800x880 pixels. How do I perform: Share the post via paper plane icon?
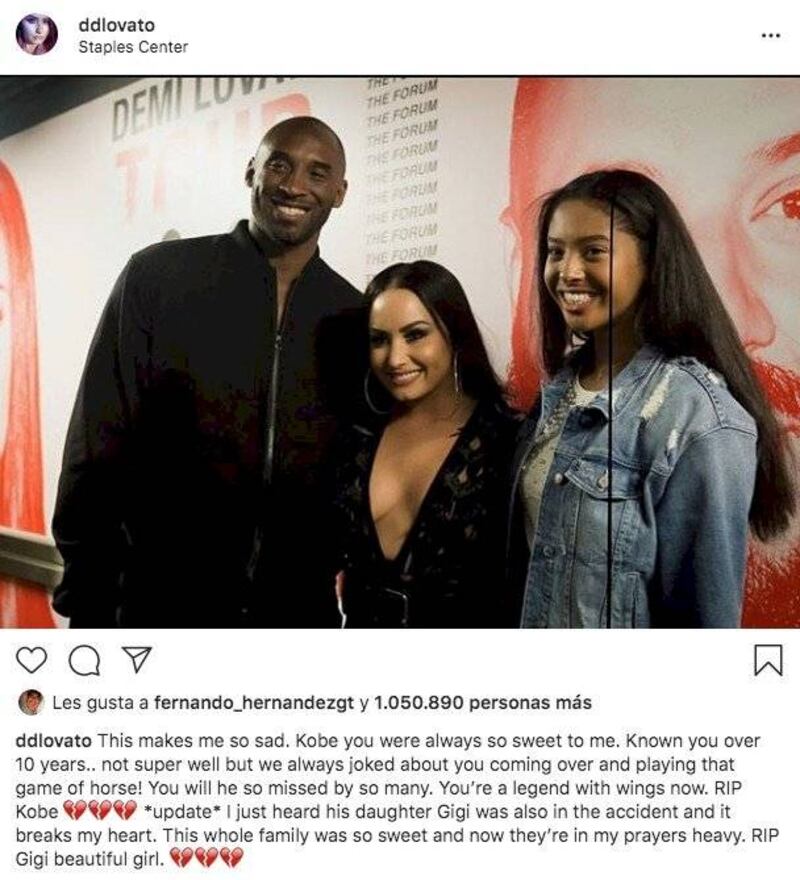pyautogui.click(x=137, y=659)
